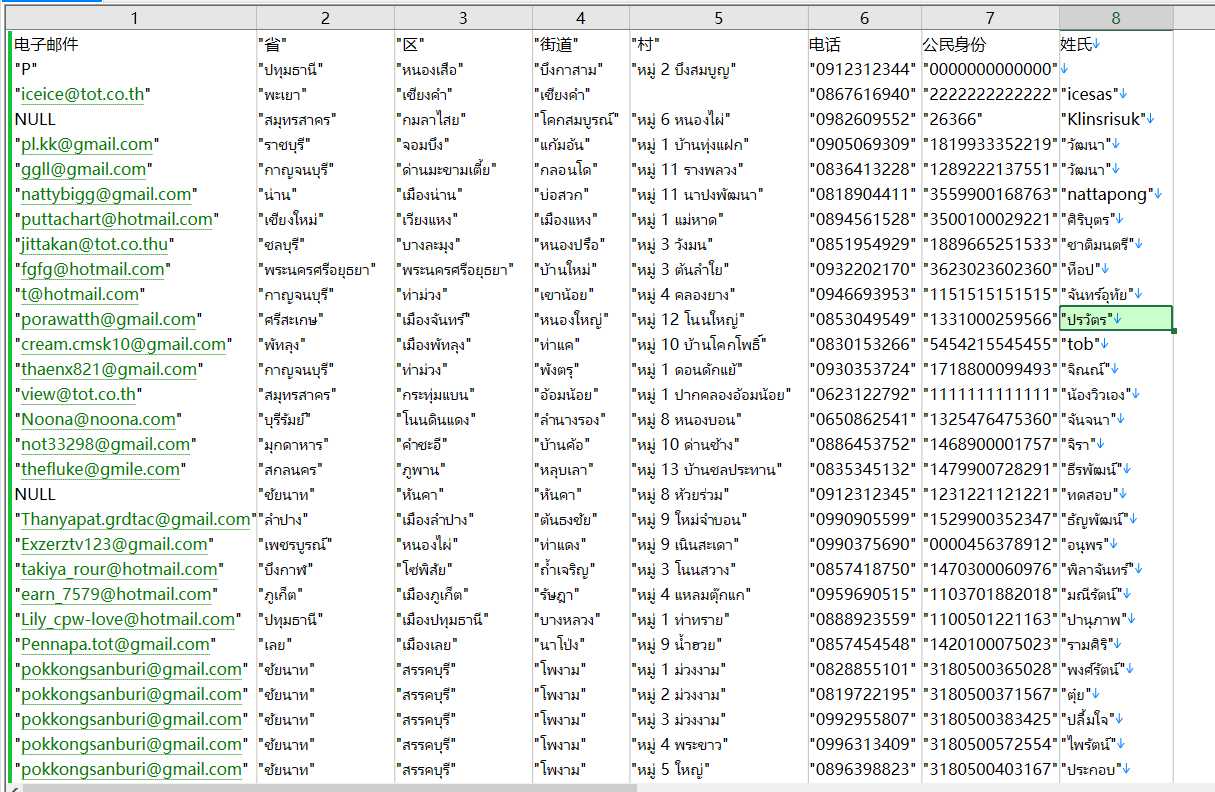This screenshot has height=792, width=1215.
Task: Select cell with phone "0828855101"
Action: [864, 669]
